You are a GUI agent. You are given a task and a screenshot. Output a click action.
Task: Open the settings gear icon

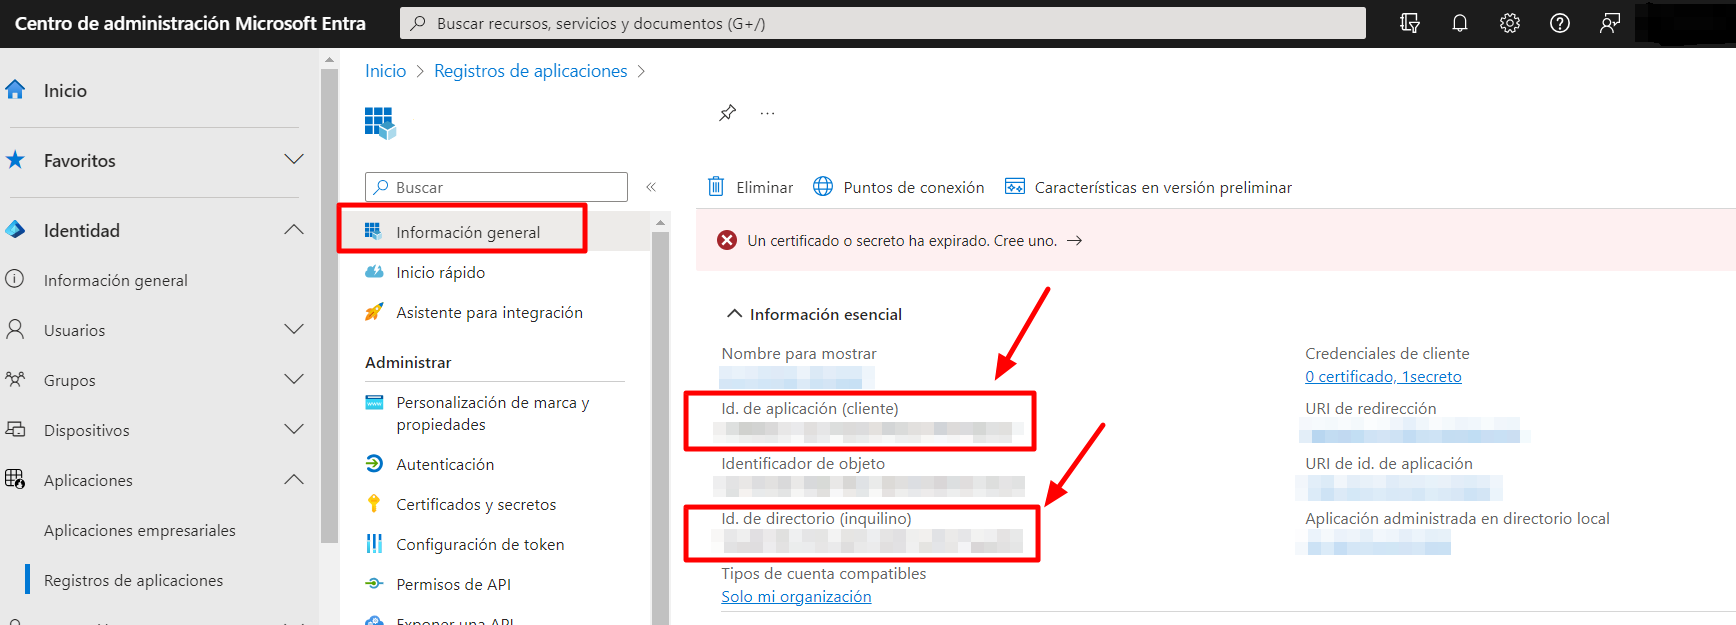[x=1509, y=23]
